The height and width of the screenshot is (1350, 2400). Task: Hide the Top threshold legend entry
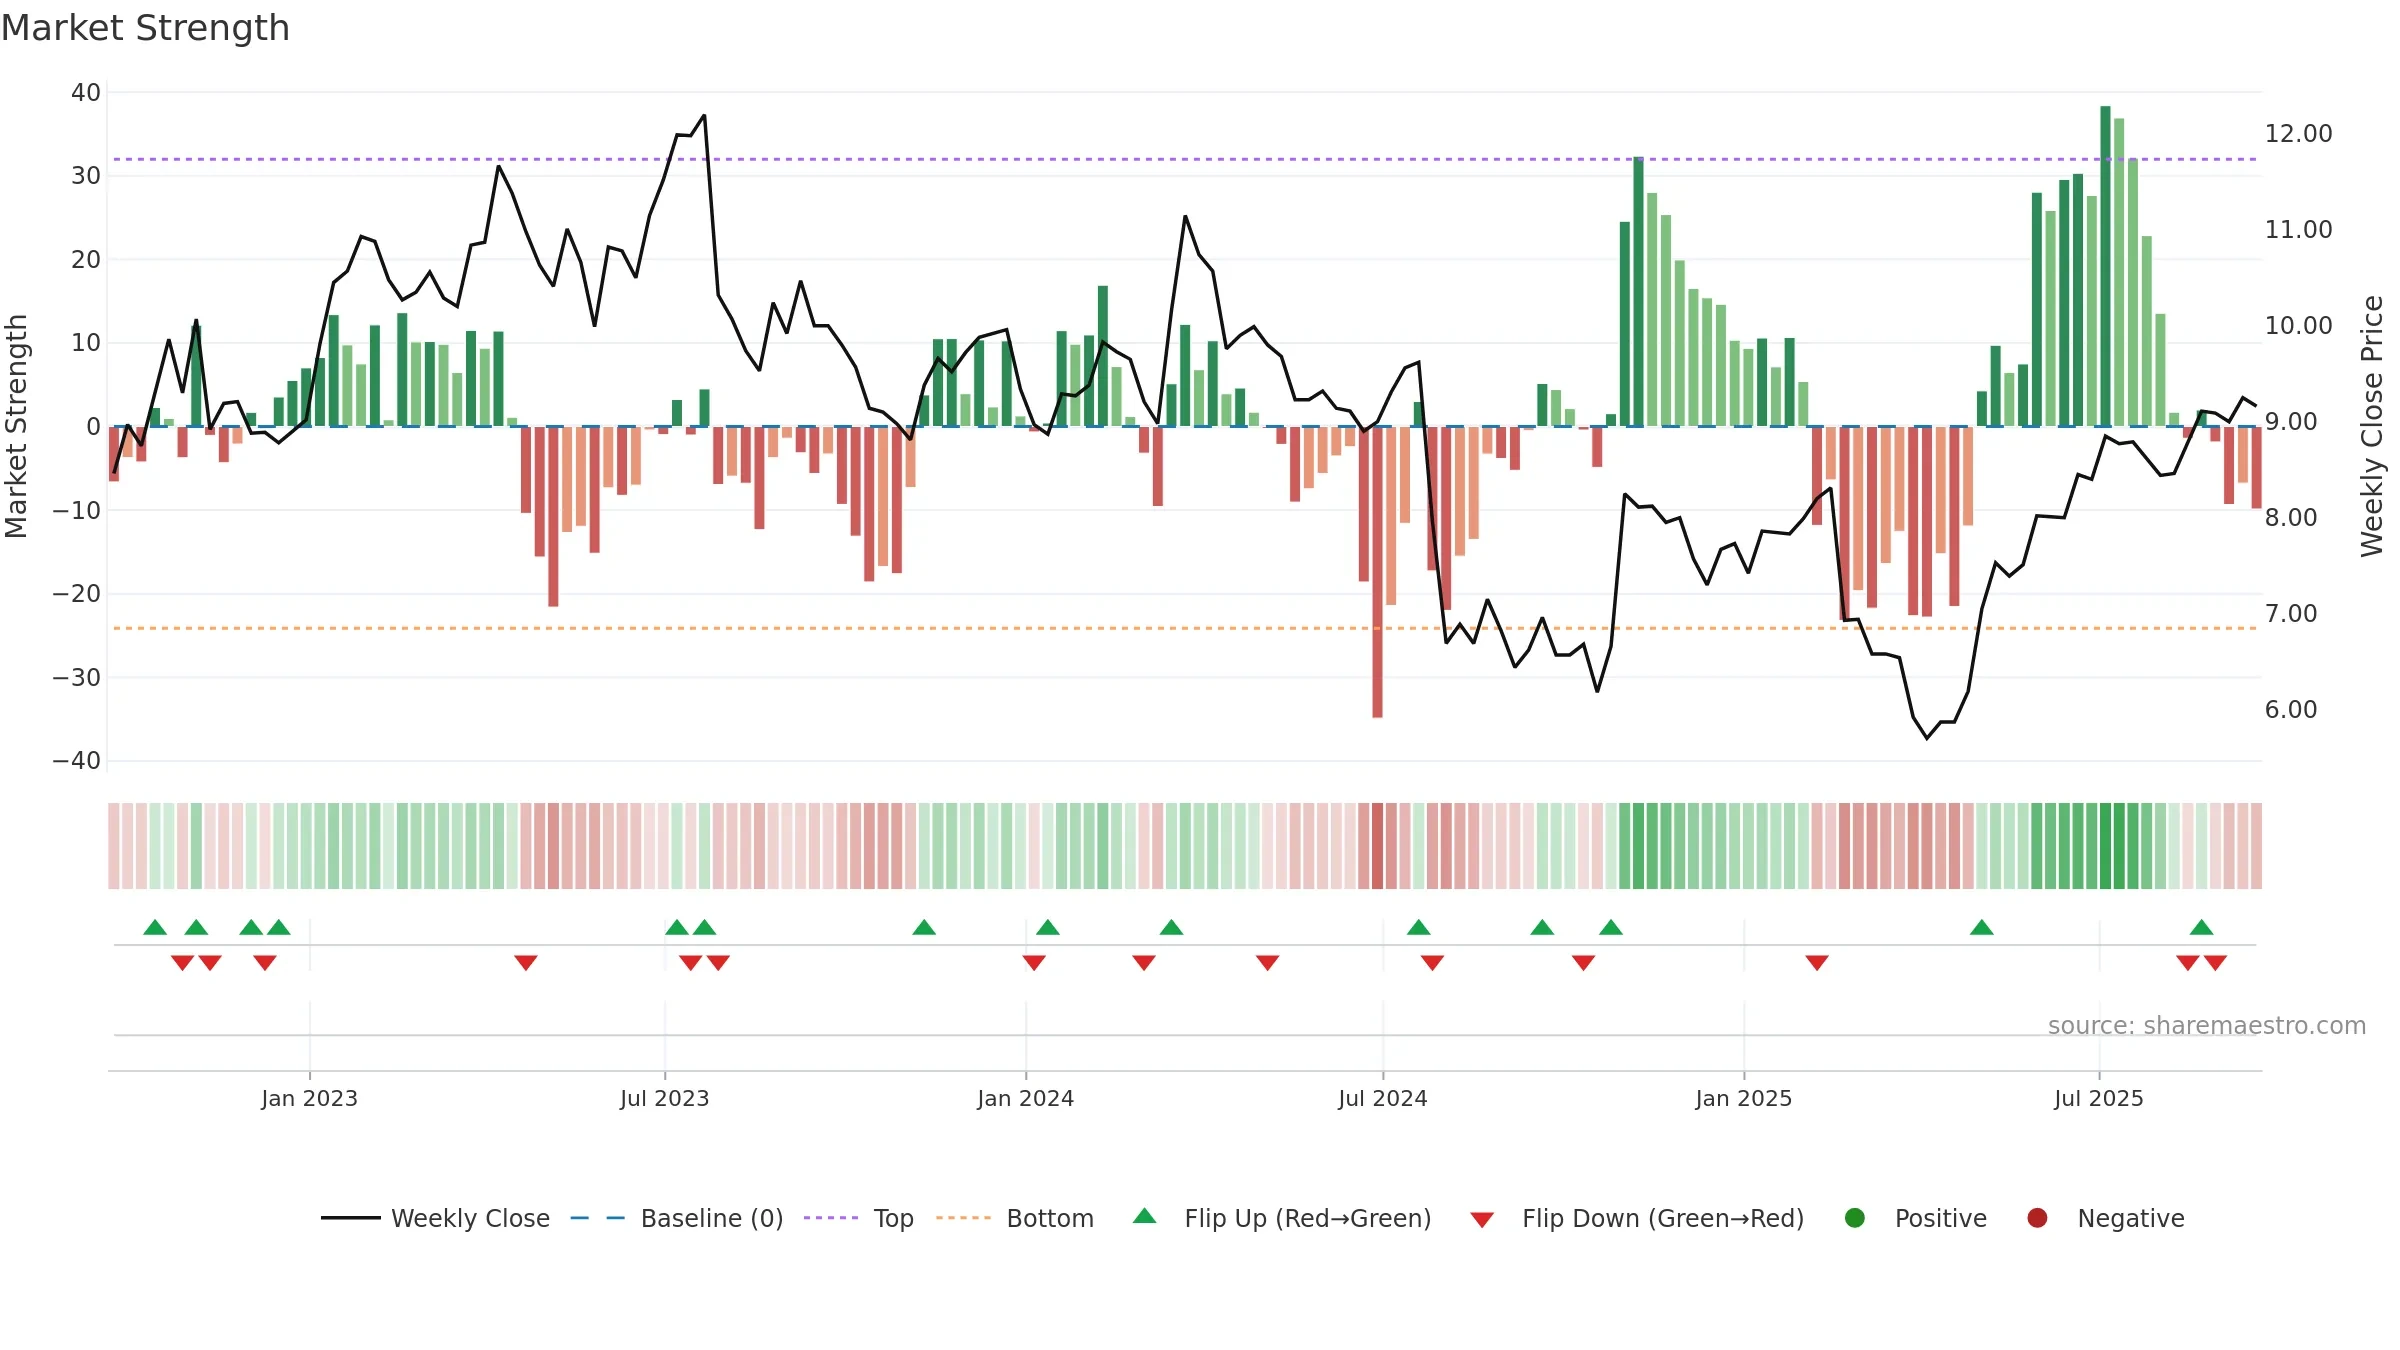tap(859, 1218)
